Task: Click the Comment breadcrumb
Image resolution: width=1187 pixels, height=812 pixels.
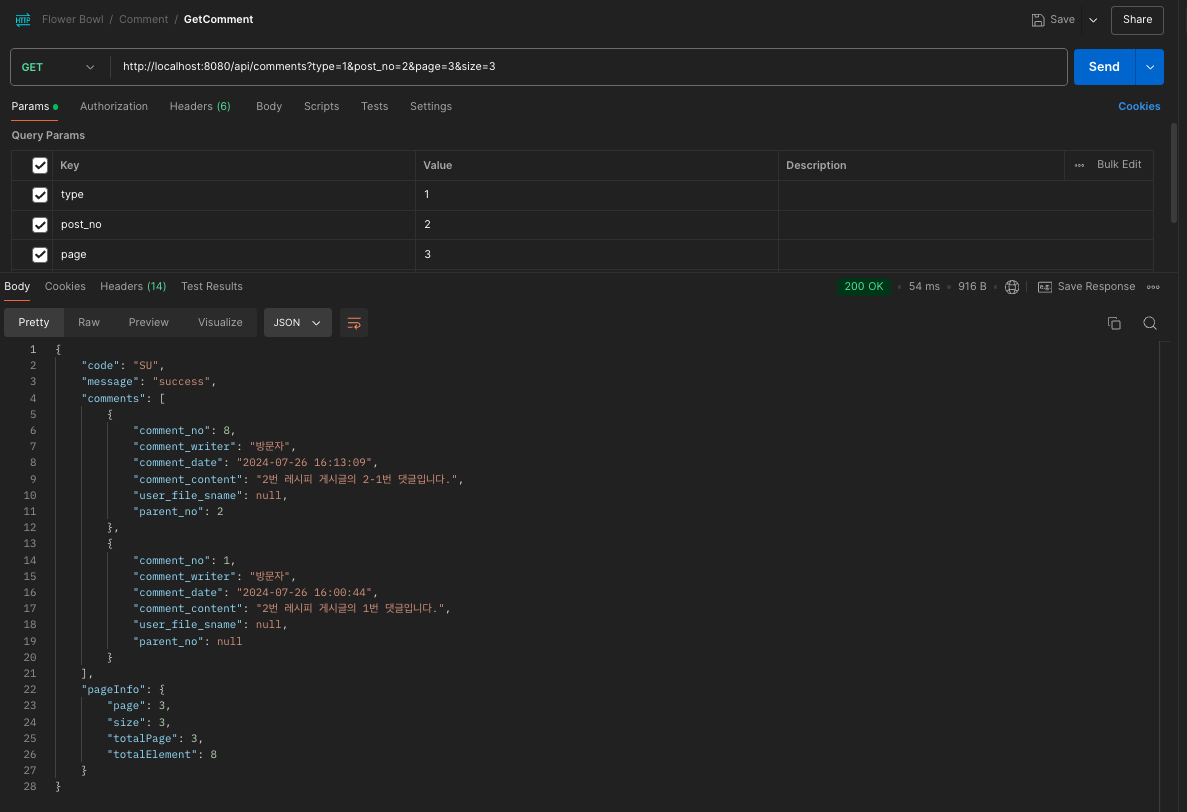Action: (144, 20)
